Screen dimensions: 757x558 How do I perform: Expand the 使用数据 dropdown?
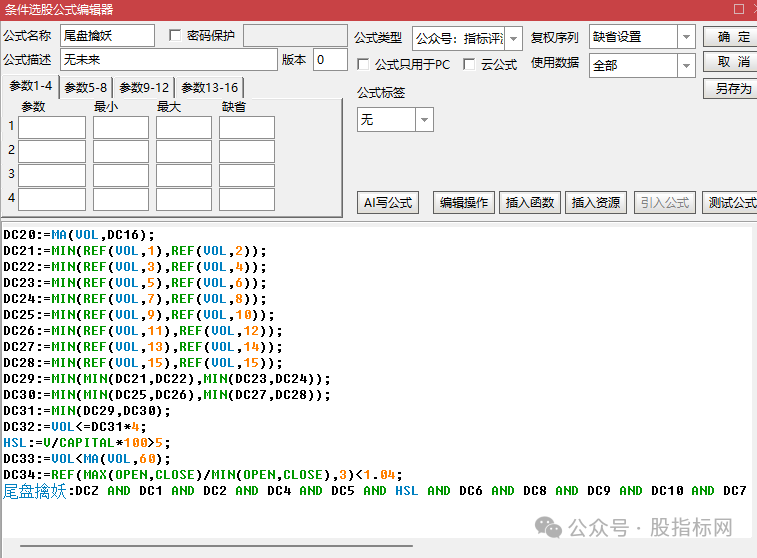[x=686, y=66]
